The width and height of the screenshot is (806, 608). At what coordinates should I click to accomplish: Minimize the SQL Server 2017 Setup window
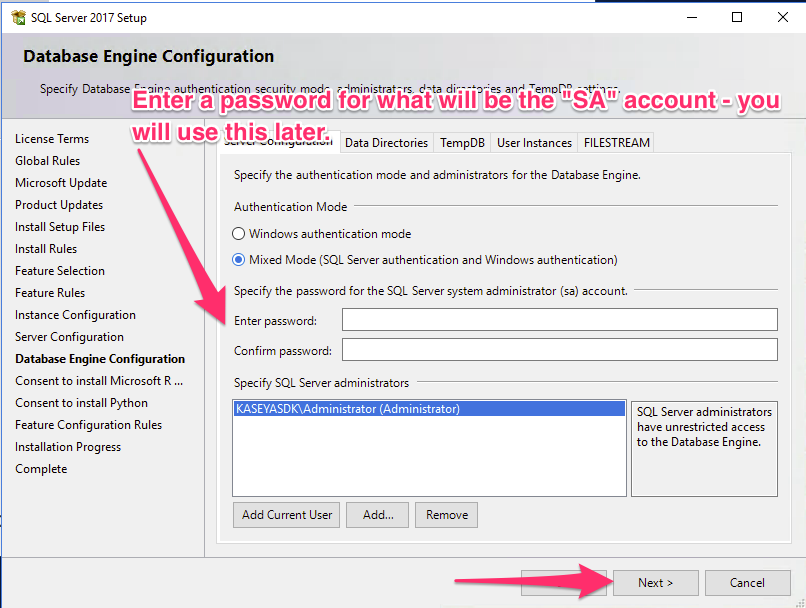click(x=692, y=17)
